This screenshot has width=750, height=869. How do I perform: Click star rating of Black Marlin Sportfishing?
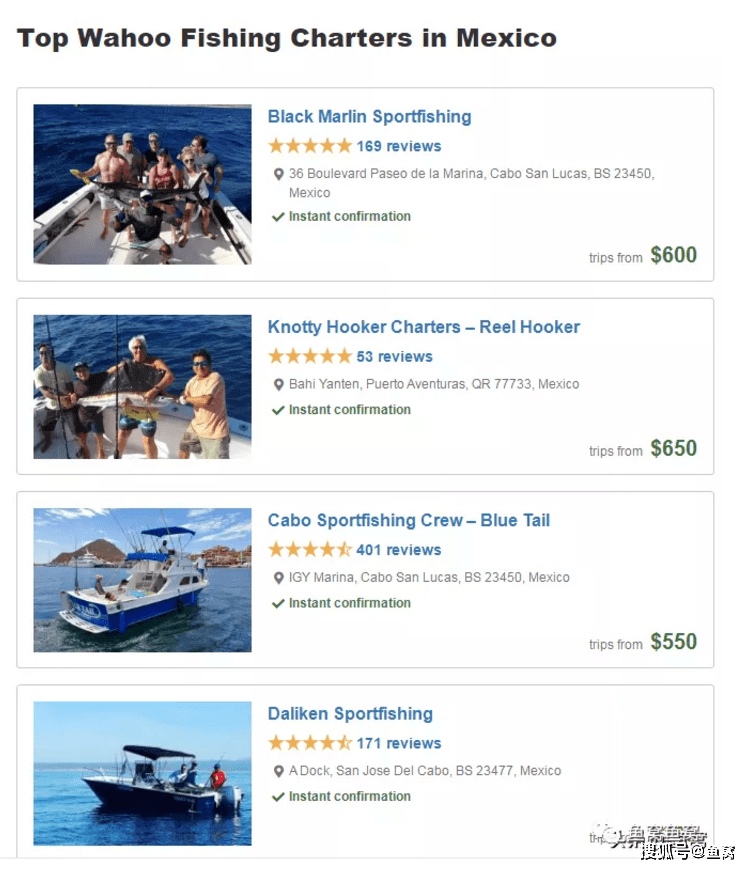[310, 146]
